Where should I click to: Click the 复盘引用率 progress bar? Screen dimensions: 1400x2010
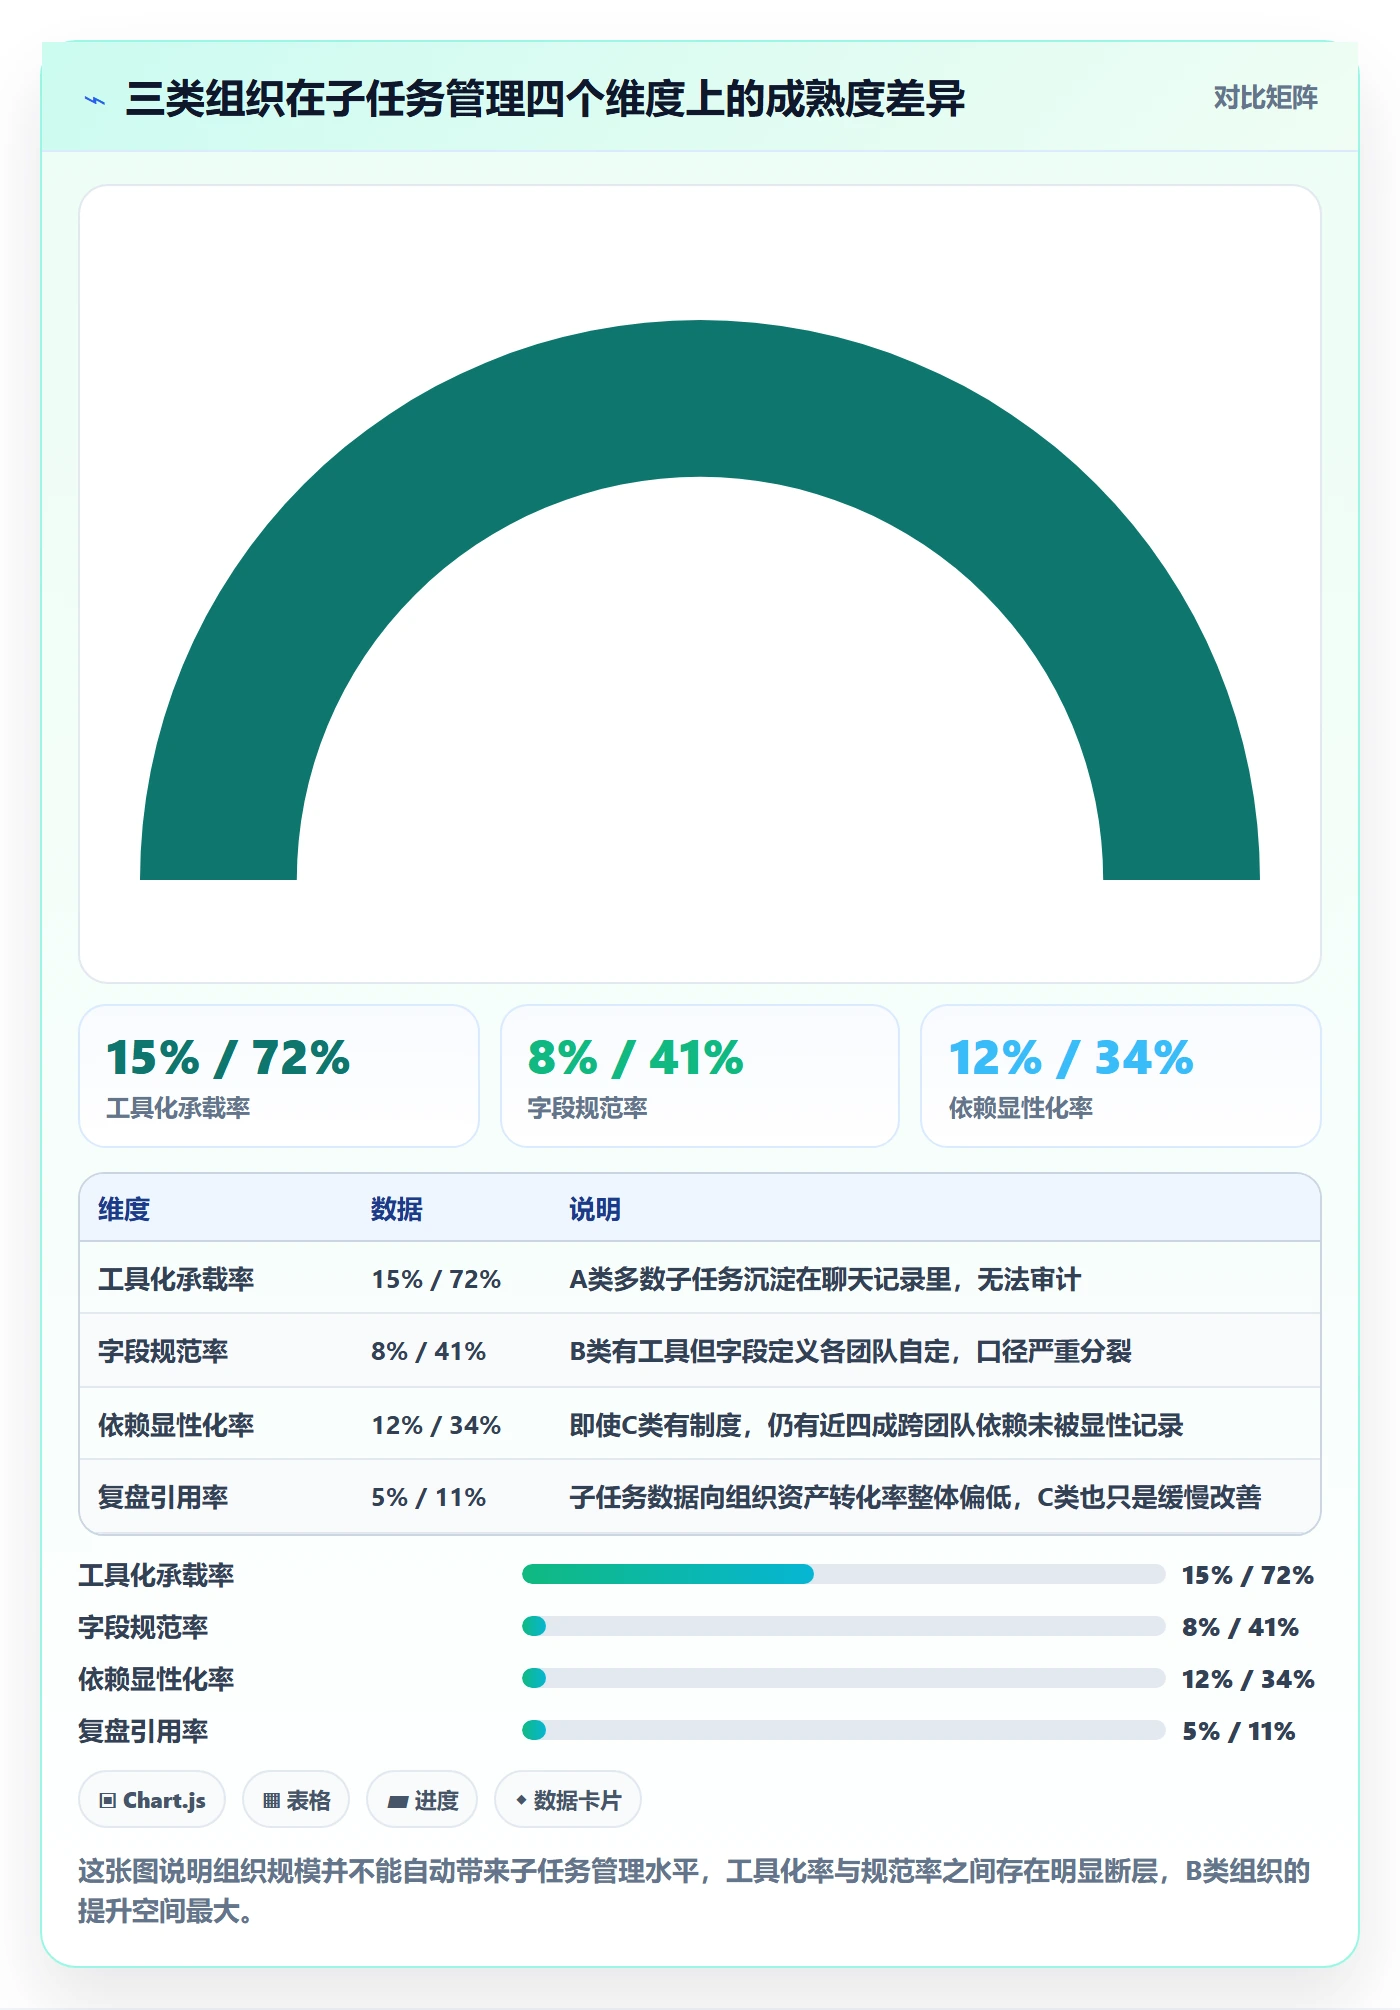843,1730
